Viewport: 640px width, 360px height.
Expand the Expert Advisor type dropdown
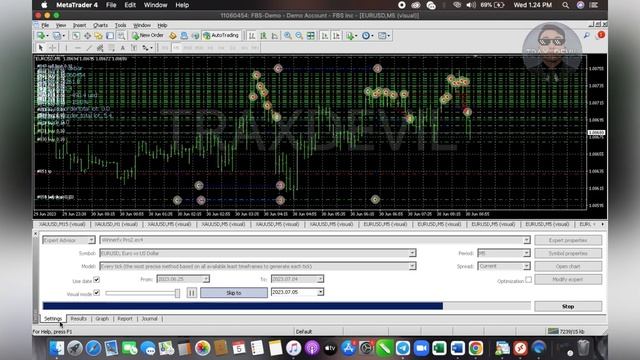point(91,240)
